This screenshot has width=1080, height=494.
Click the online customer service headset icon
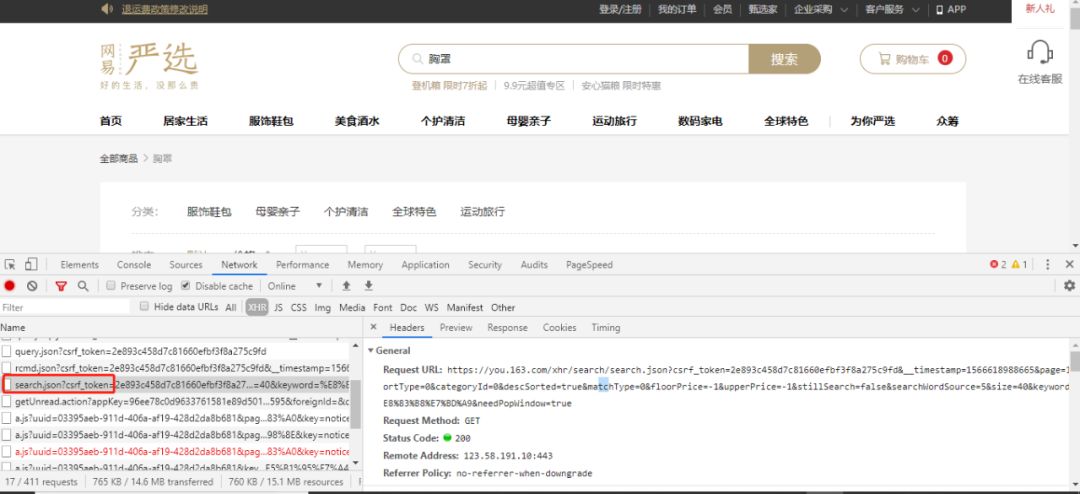click(1039, 52)
